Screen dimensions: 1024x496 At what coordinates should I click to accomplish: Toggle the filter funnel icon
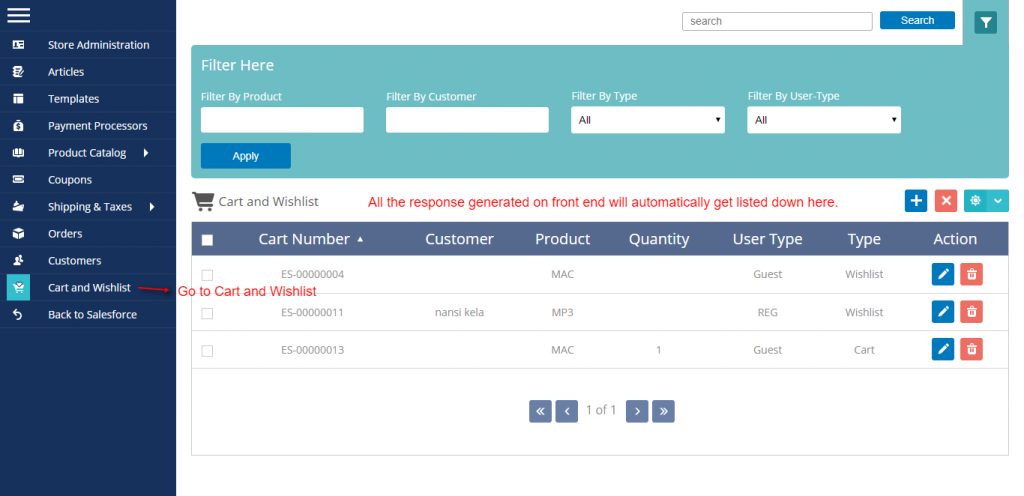point(985,22)
